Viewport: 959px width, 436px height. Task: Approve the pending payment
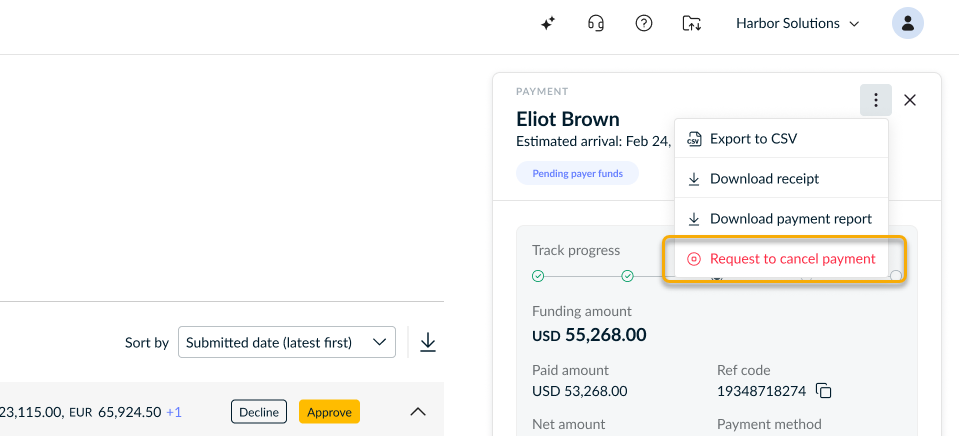[330, 412]
